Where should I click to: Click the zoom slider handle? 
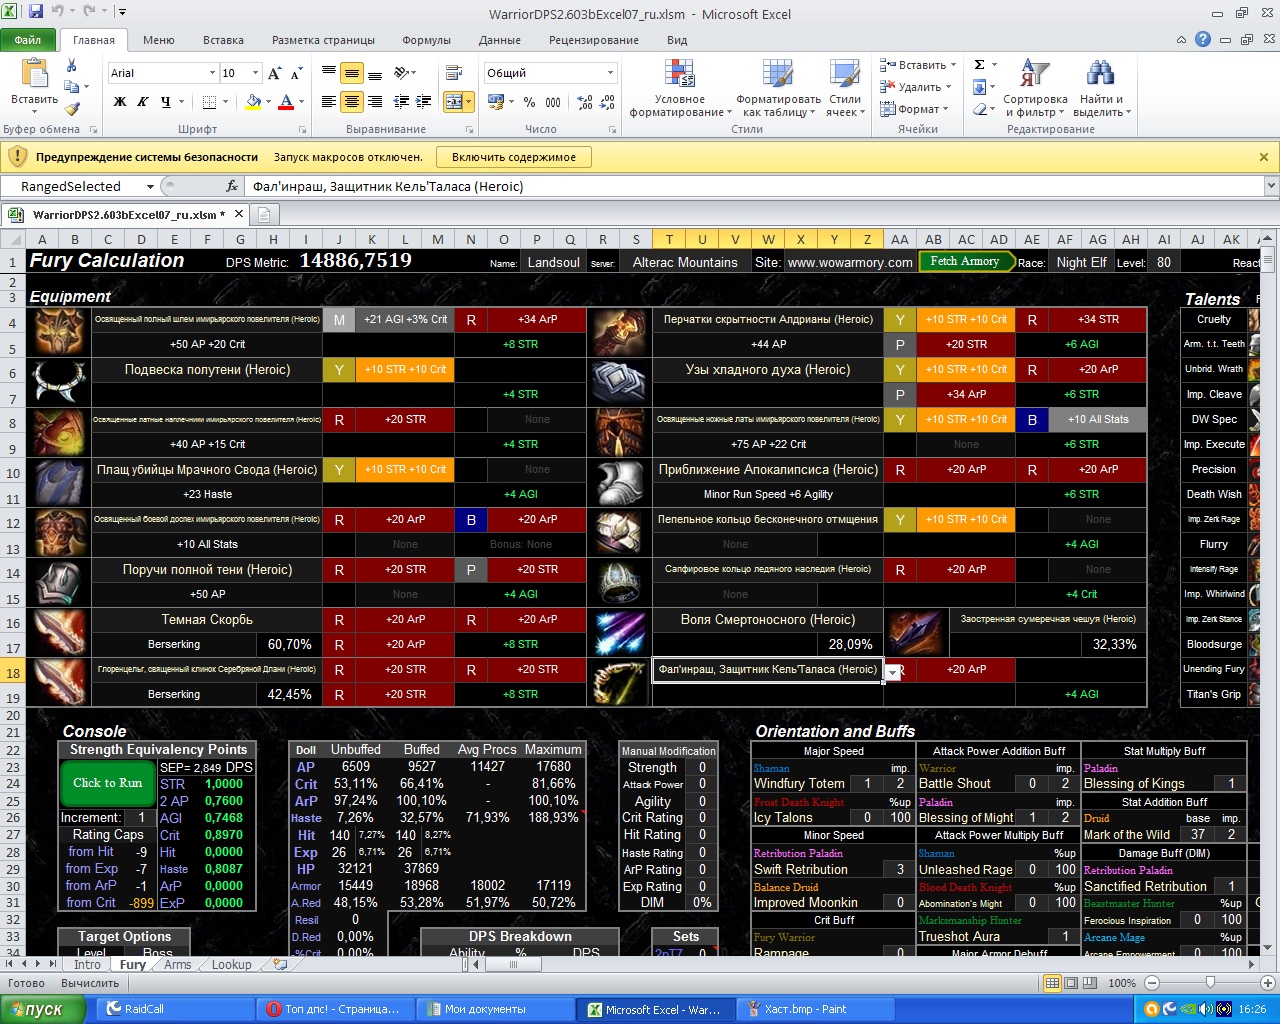(1210, 983)
